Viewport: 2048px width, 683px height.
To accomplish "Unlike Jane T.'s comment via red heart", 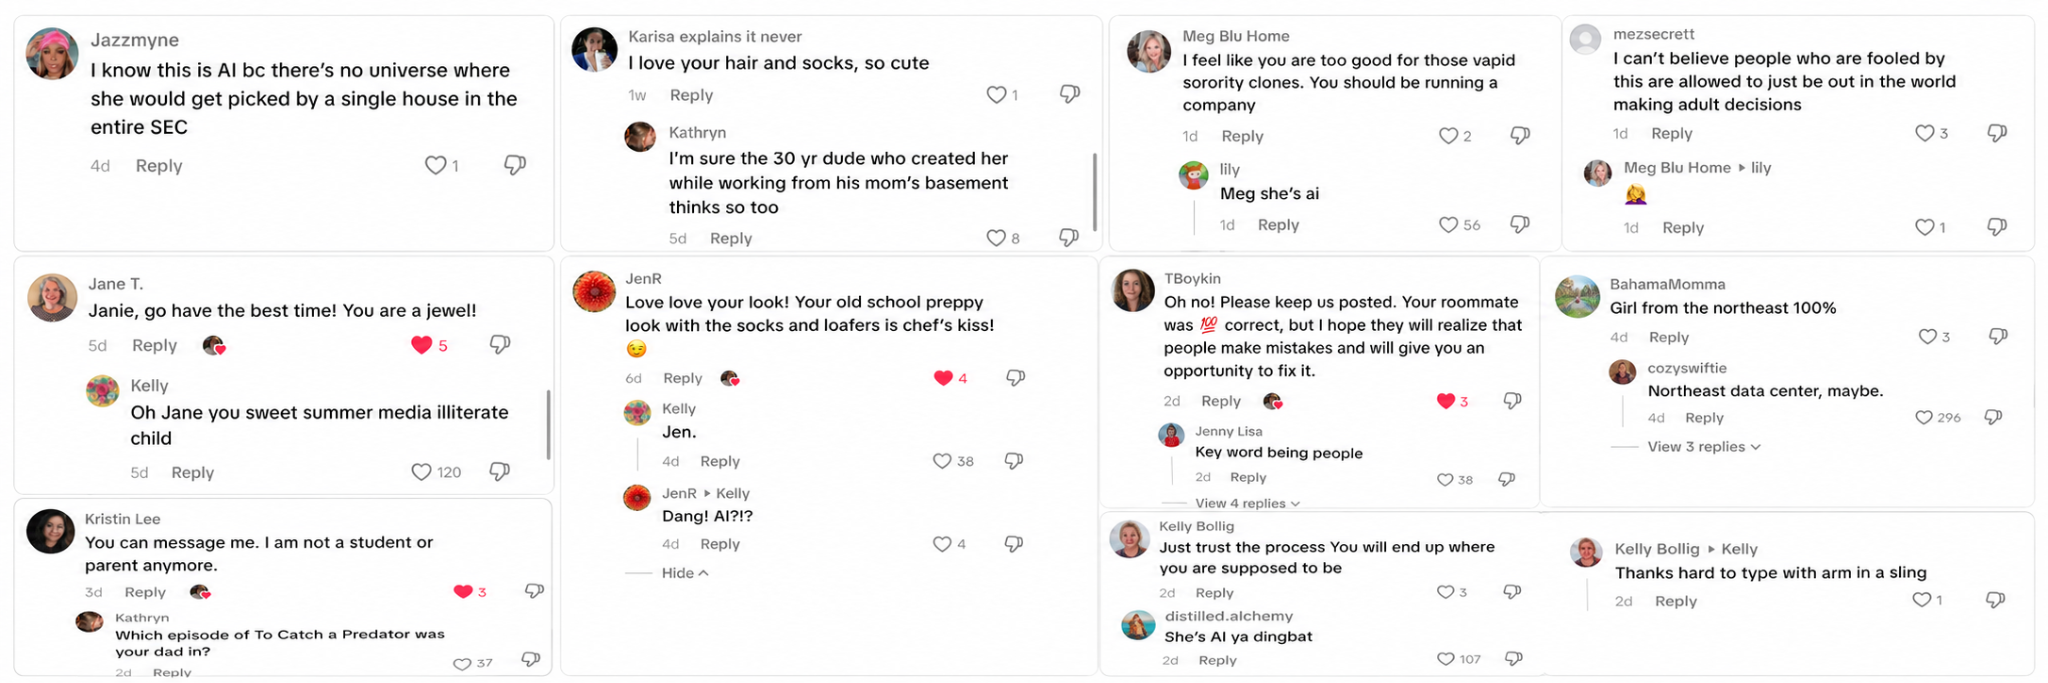I will click(422, 345).
